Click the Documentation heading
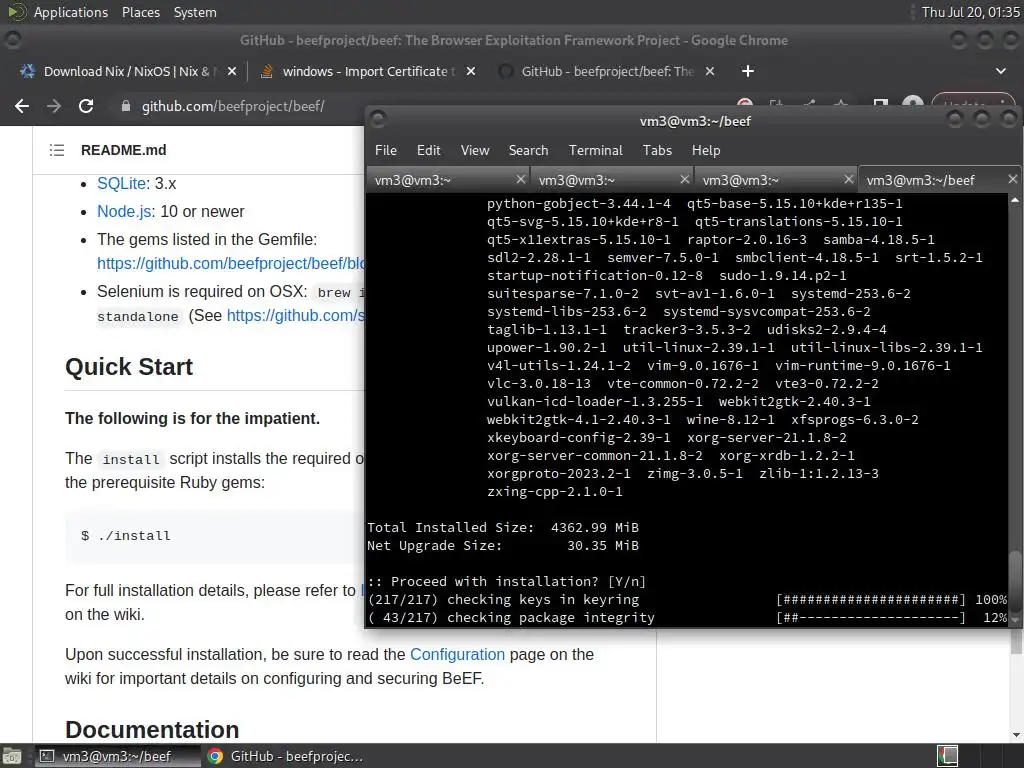Viewport: 1024px width, 768px height. tap(152, 729)
